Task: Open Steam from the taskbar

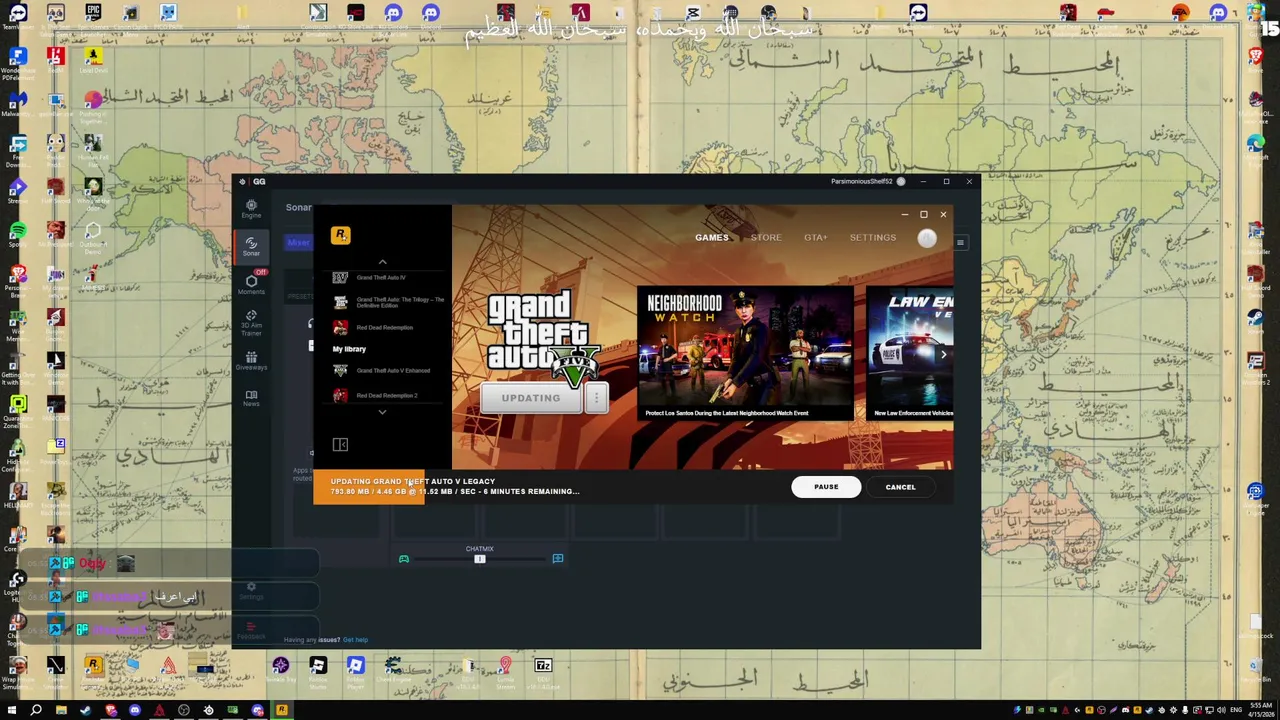Action: click(85, 710)
